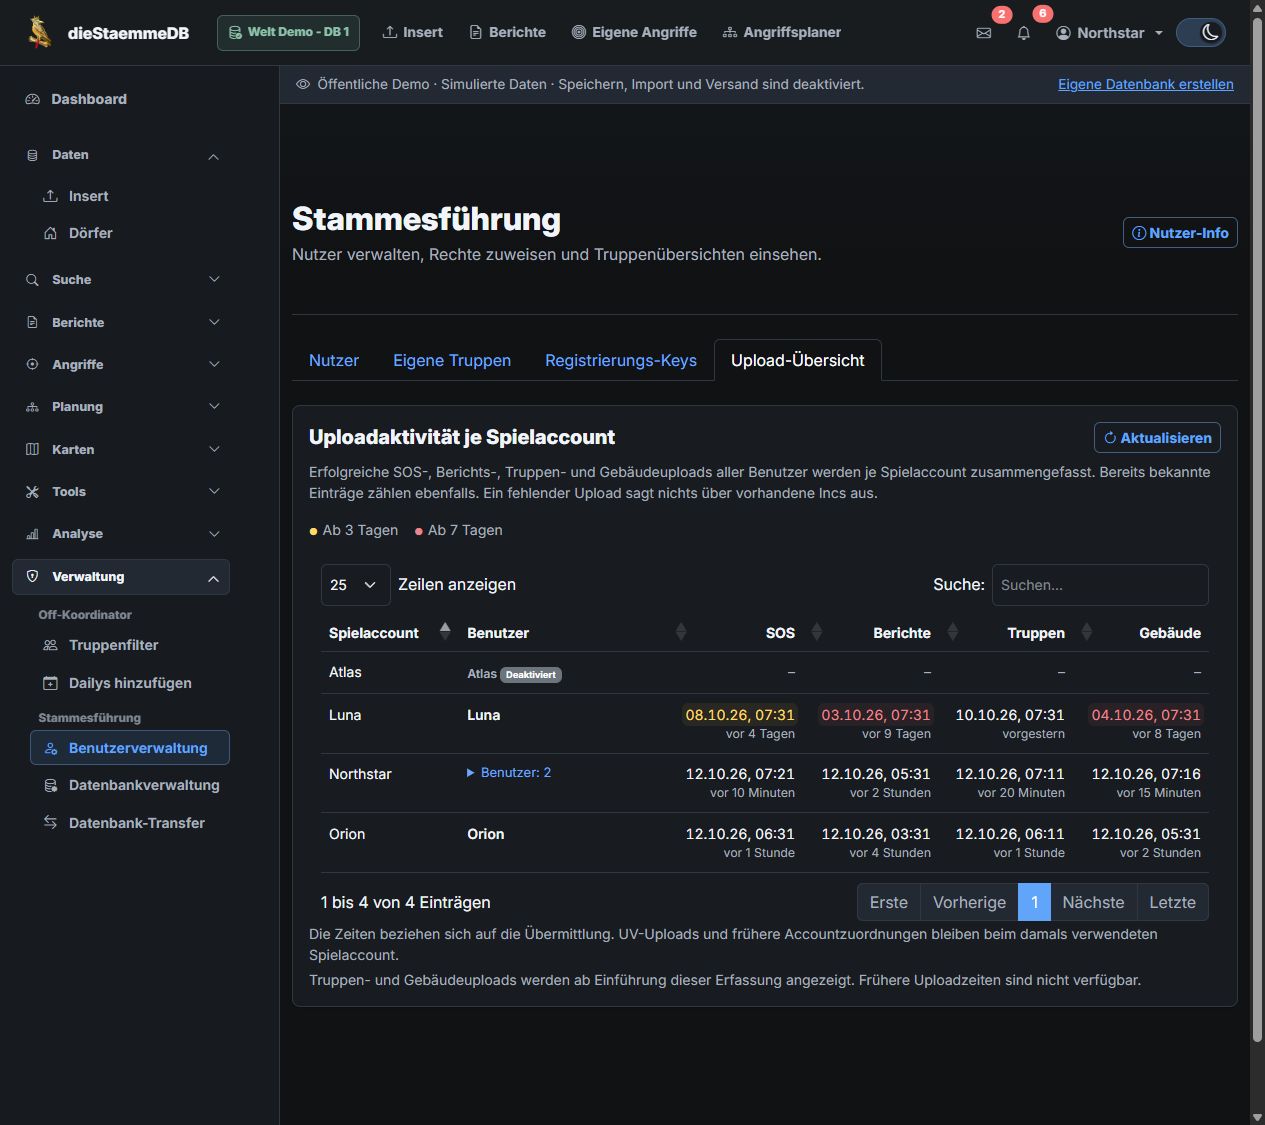This screenshot has height=1125, width=1265.
Task: Click the Datenbankverwaltung database icon
Action: tap(50, 786)
